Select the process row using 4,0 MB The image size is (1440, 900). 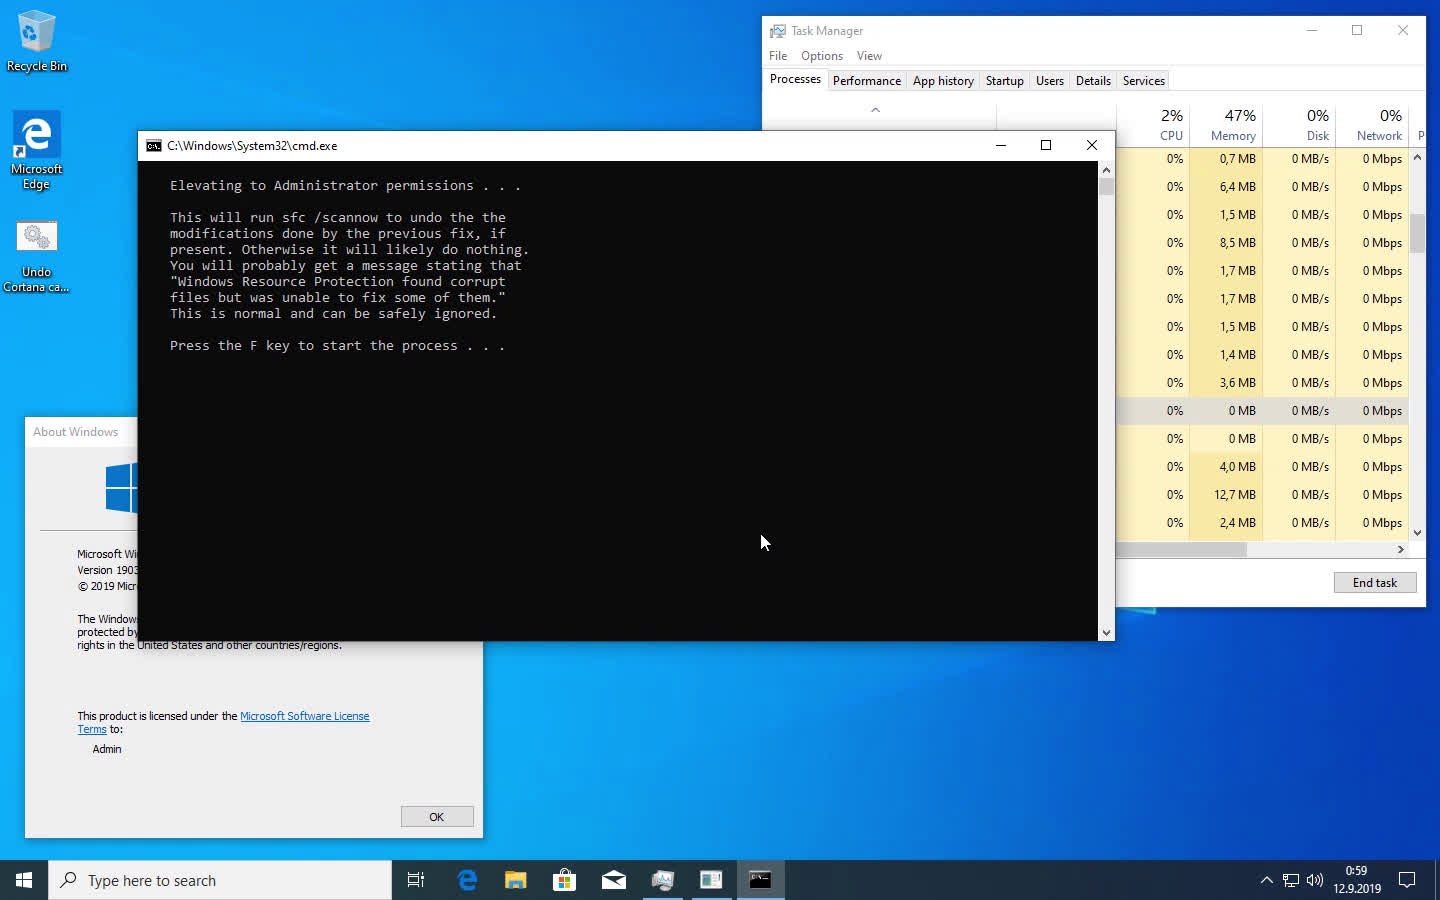[1262, 467]
